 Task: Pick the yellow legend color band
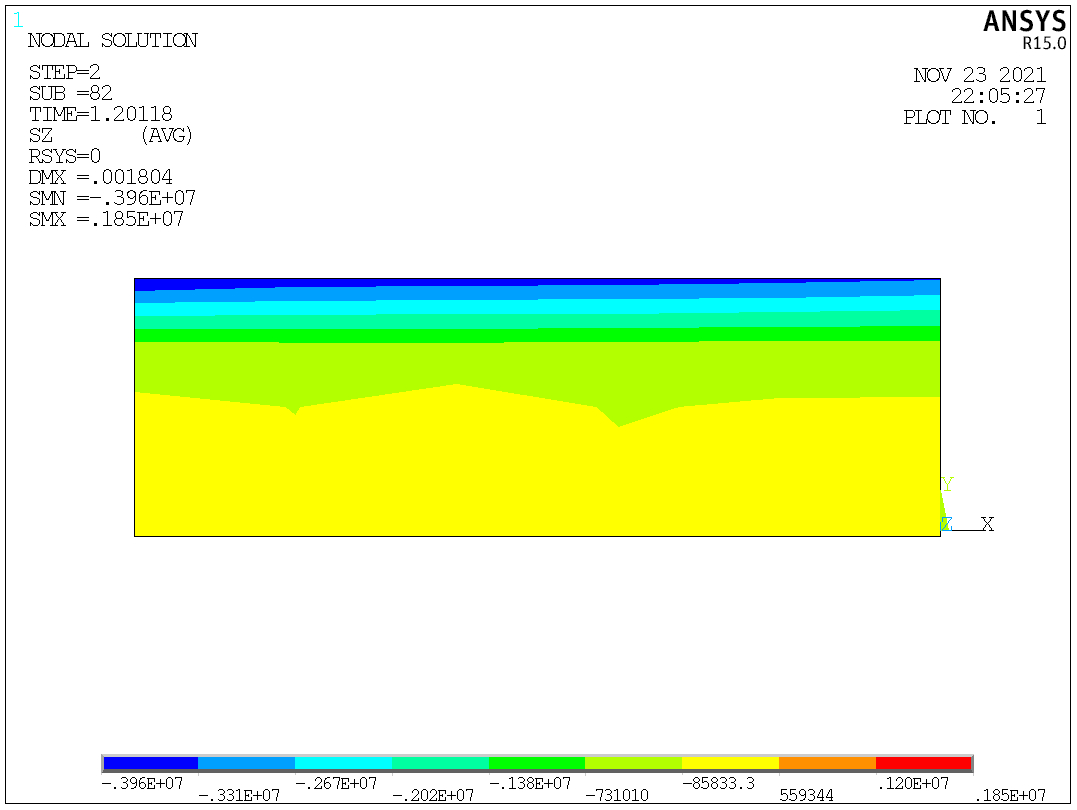(730, 764)
